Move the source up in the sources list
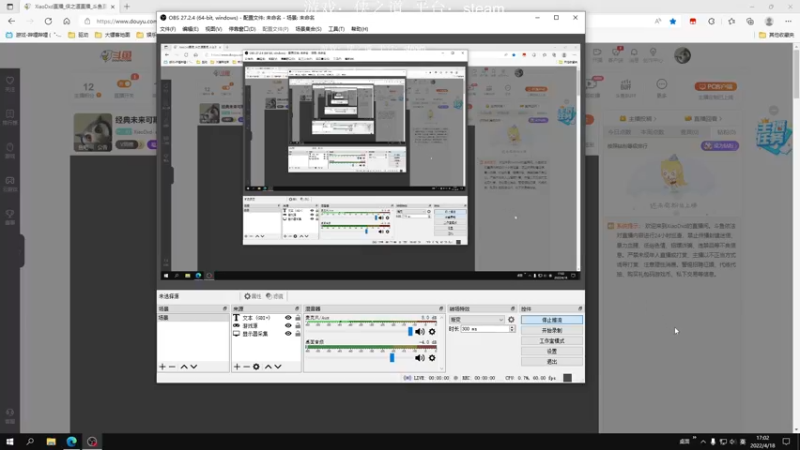 [x=268, y=367]
